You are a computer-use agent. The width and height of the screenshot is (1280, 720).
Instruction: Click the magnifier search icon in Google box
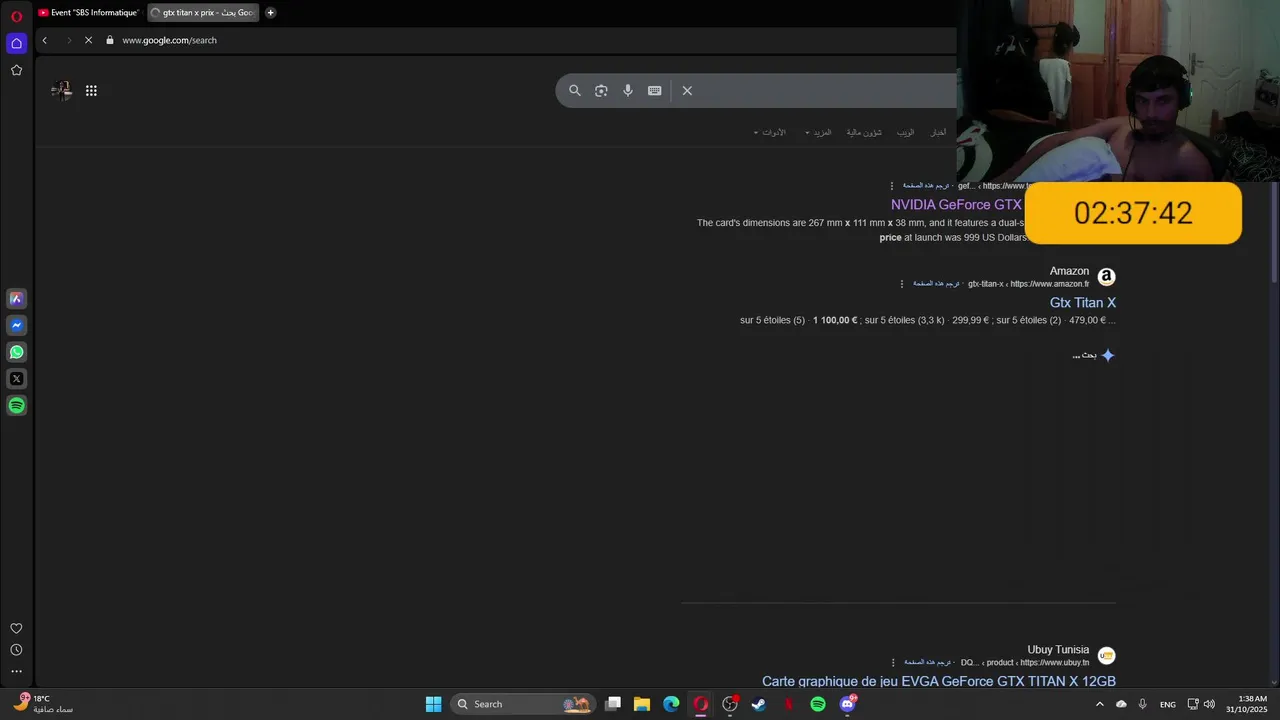pos(575,90)
